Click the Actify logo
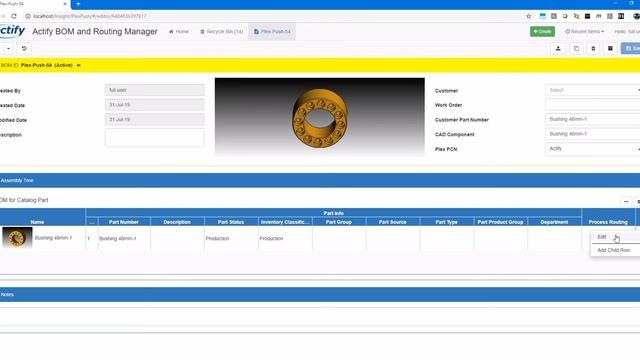This screenshot has height=360, width=640. point(12,31)
